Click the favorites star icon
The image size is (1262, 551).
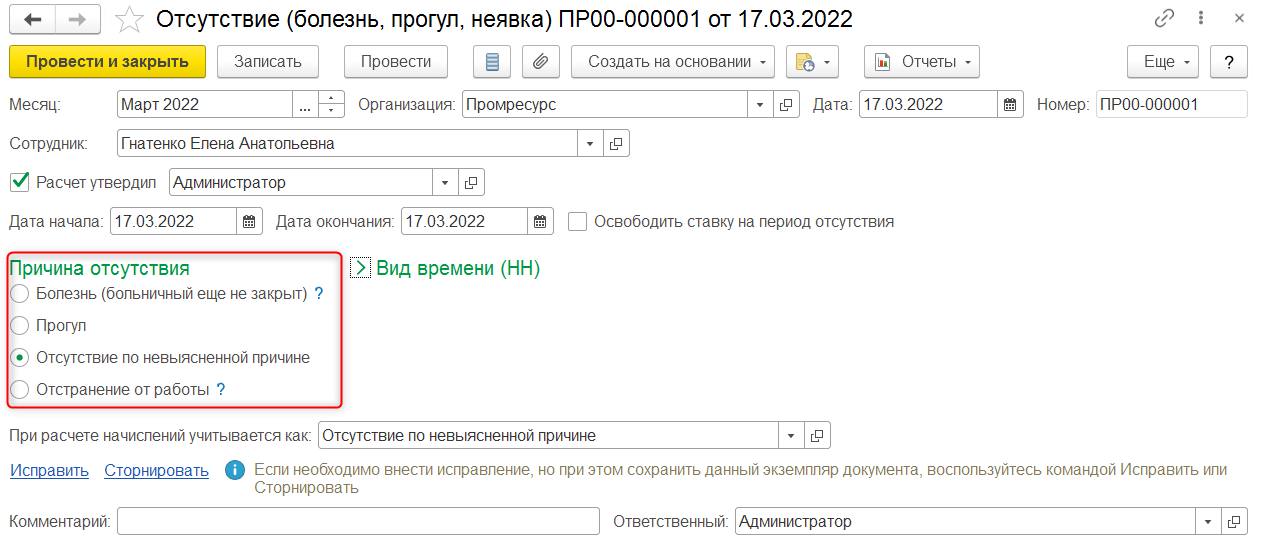[x=129, y=19]
